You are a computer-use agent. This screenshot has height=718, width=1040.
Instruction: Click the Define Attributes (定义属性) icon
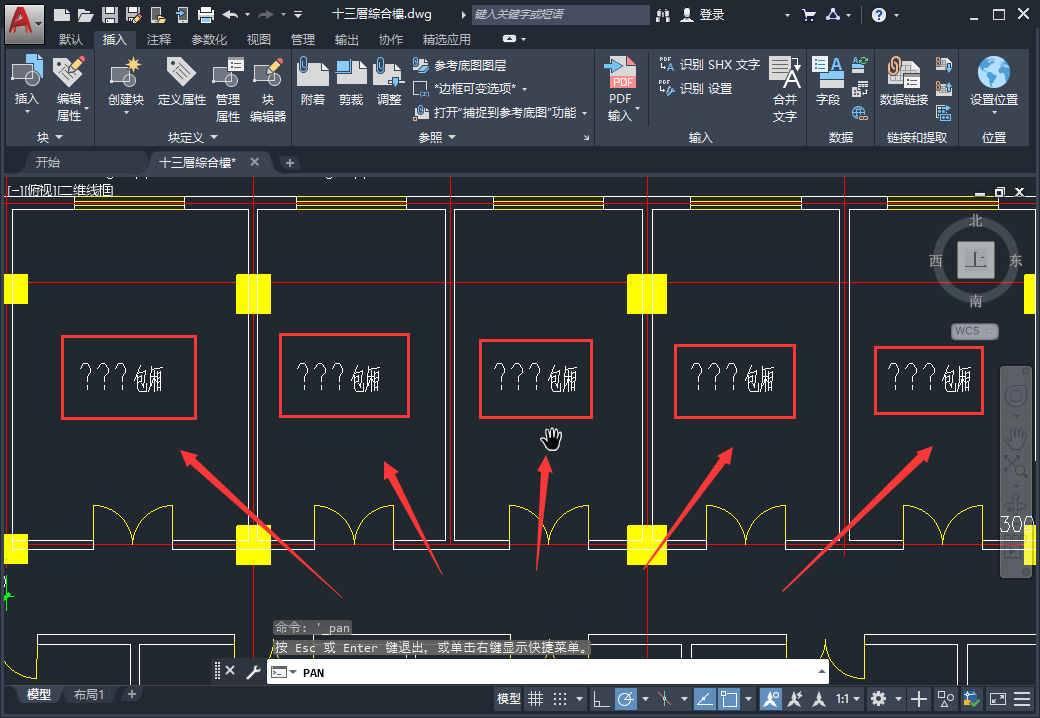(182, 81)
